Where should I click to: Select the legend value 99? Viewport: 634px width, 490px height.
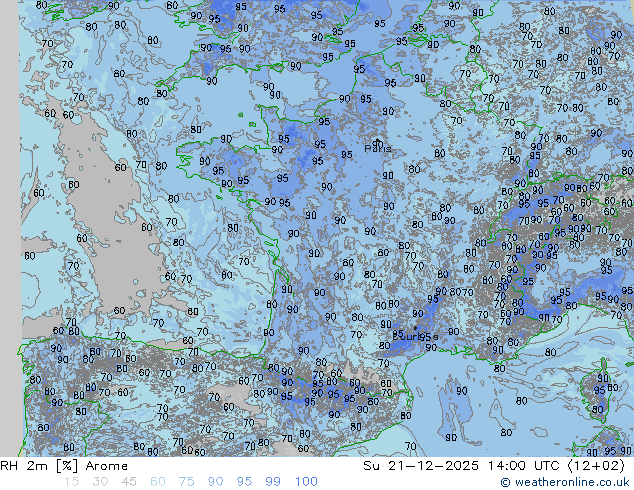pyautogui.click(x=273, y=482)
